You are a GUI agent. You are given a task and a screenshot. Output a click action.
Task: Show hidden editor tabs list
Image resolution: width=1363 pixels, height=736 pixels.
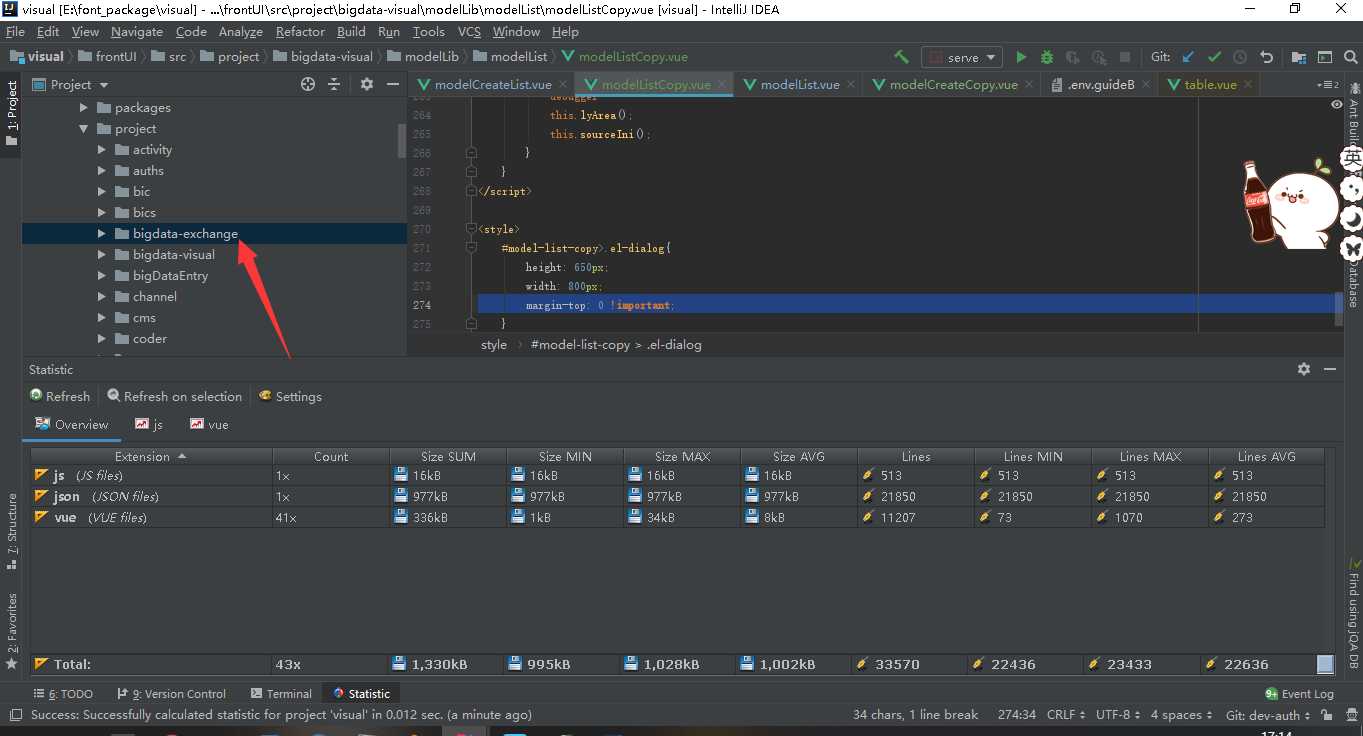coord(1327,85)
